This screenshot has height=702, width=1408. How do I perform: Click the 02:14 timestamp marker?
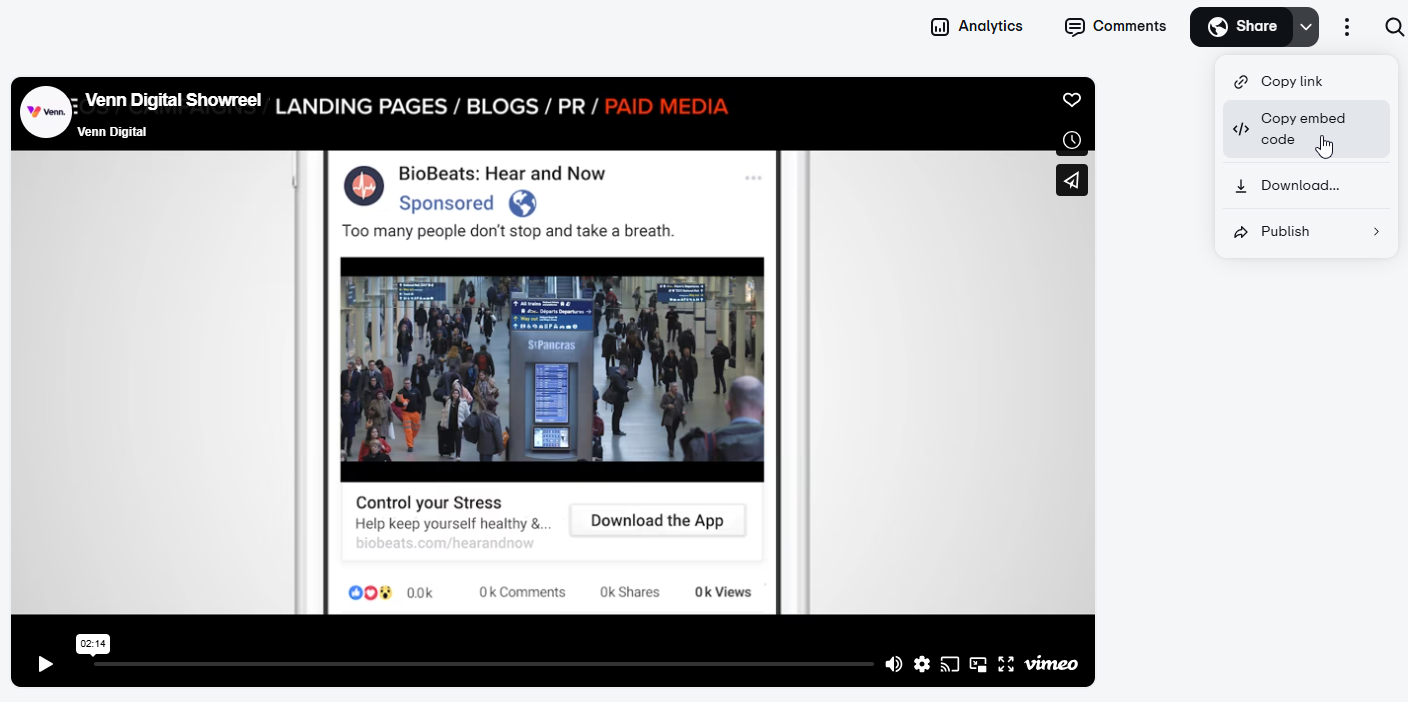coord(93,644)
